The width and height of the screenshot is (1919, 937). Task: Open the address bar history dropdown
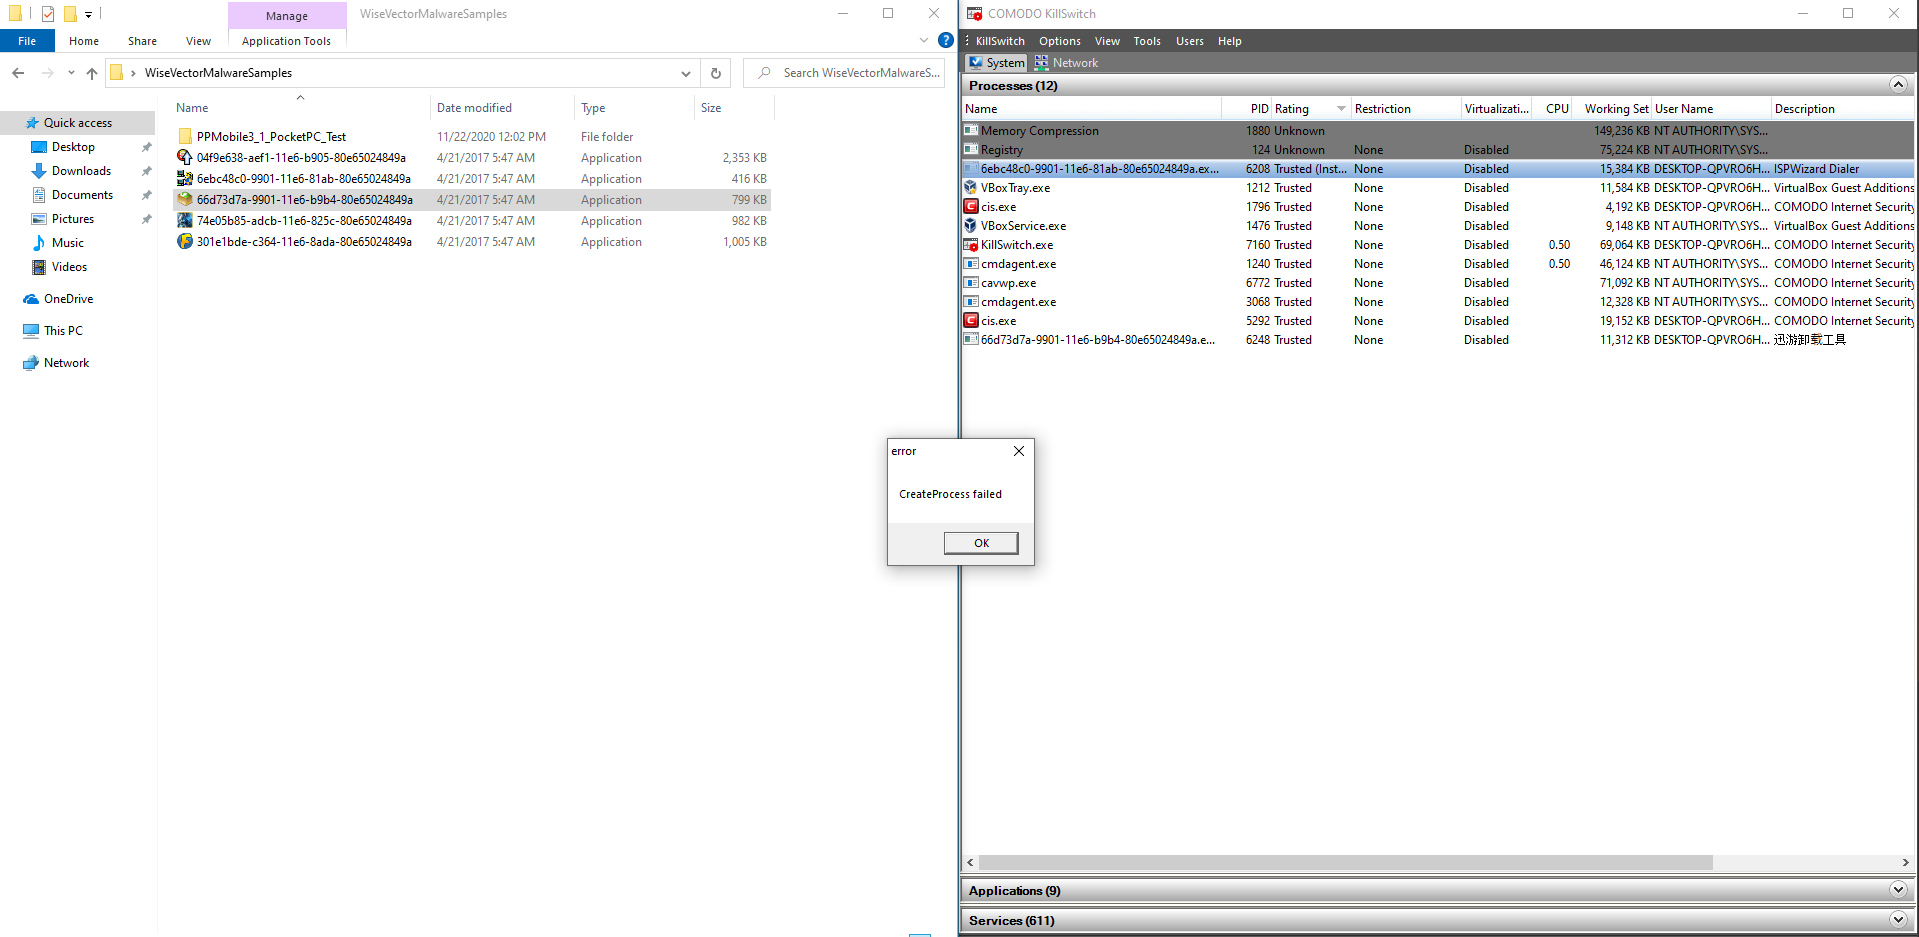(x=686, y=73)
